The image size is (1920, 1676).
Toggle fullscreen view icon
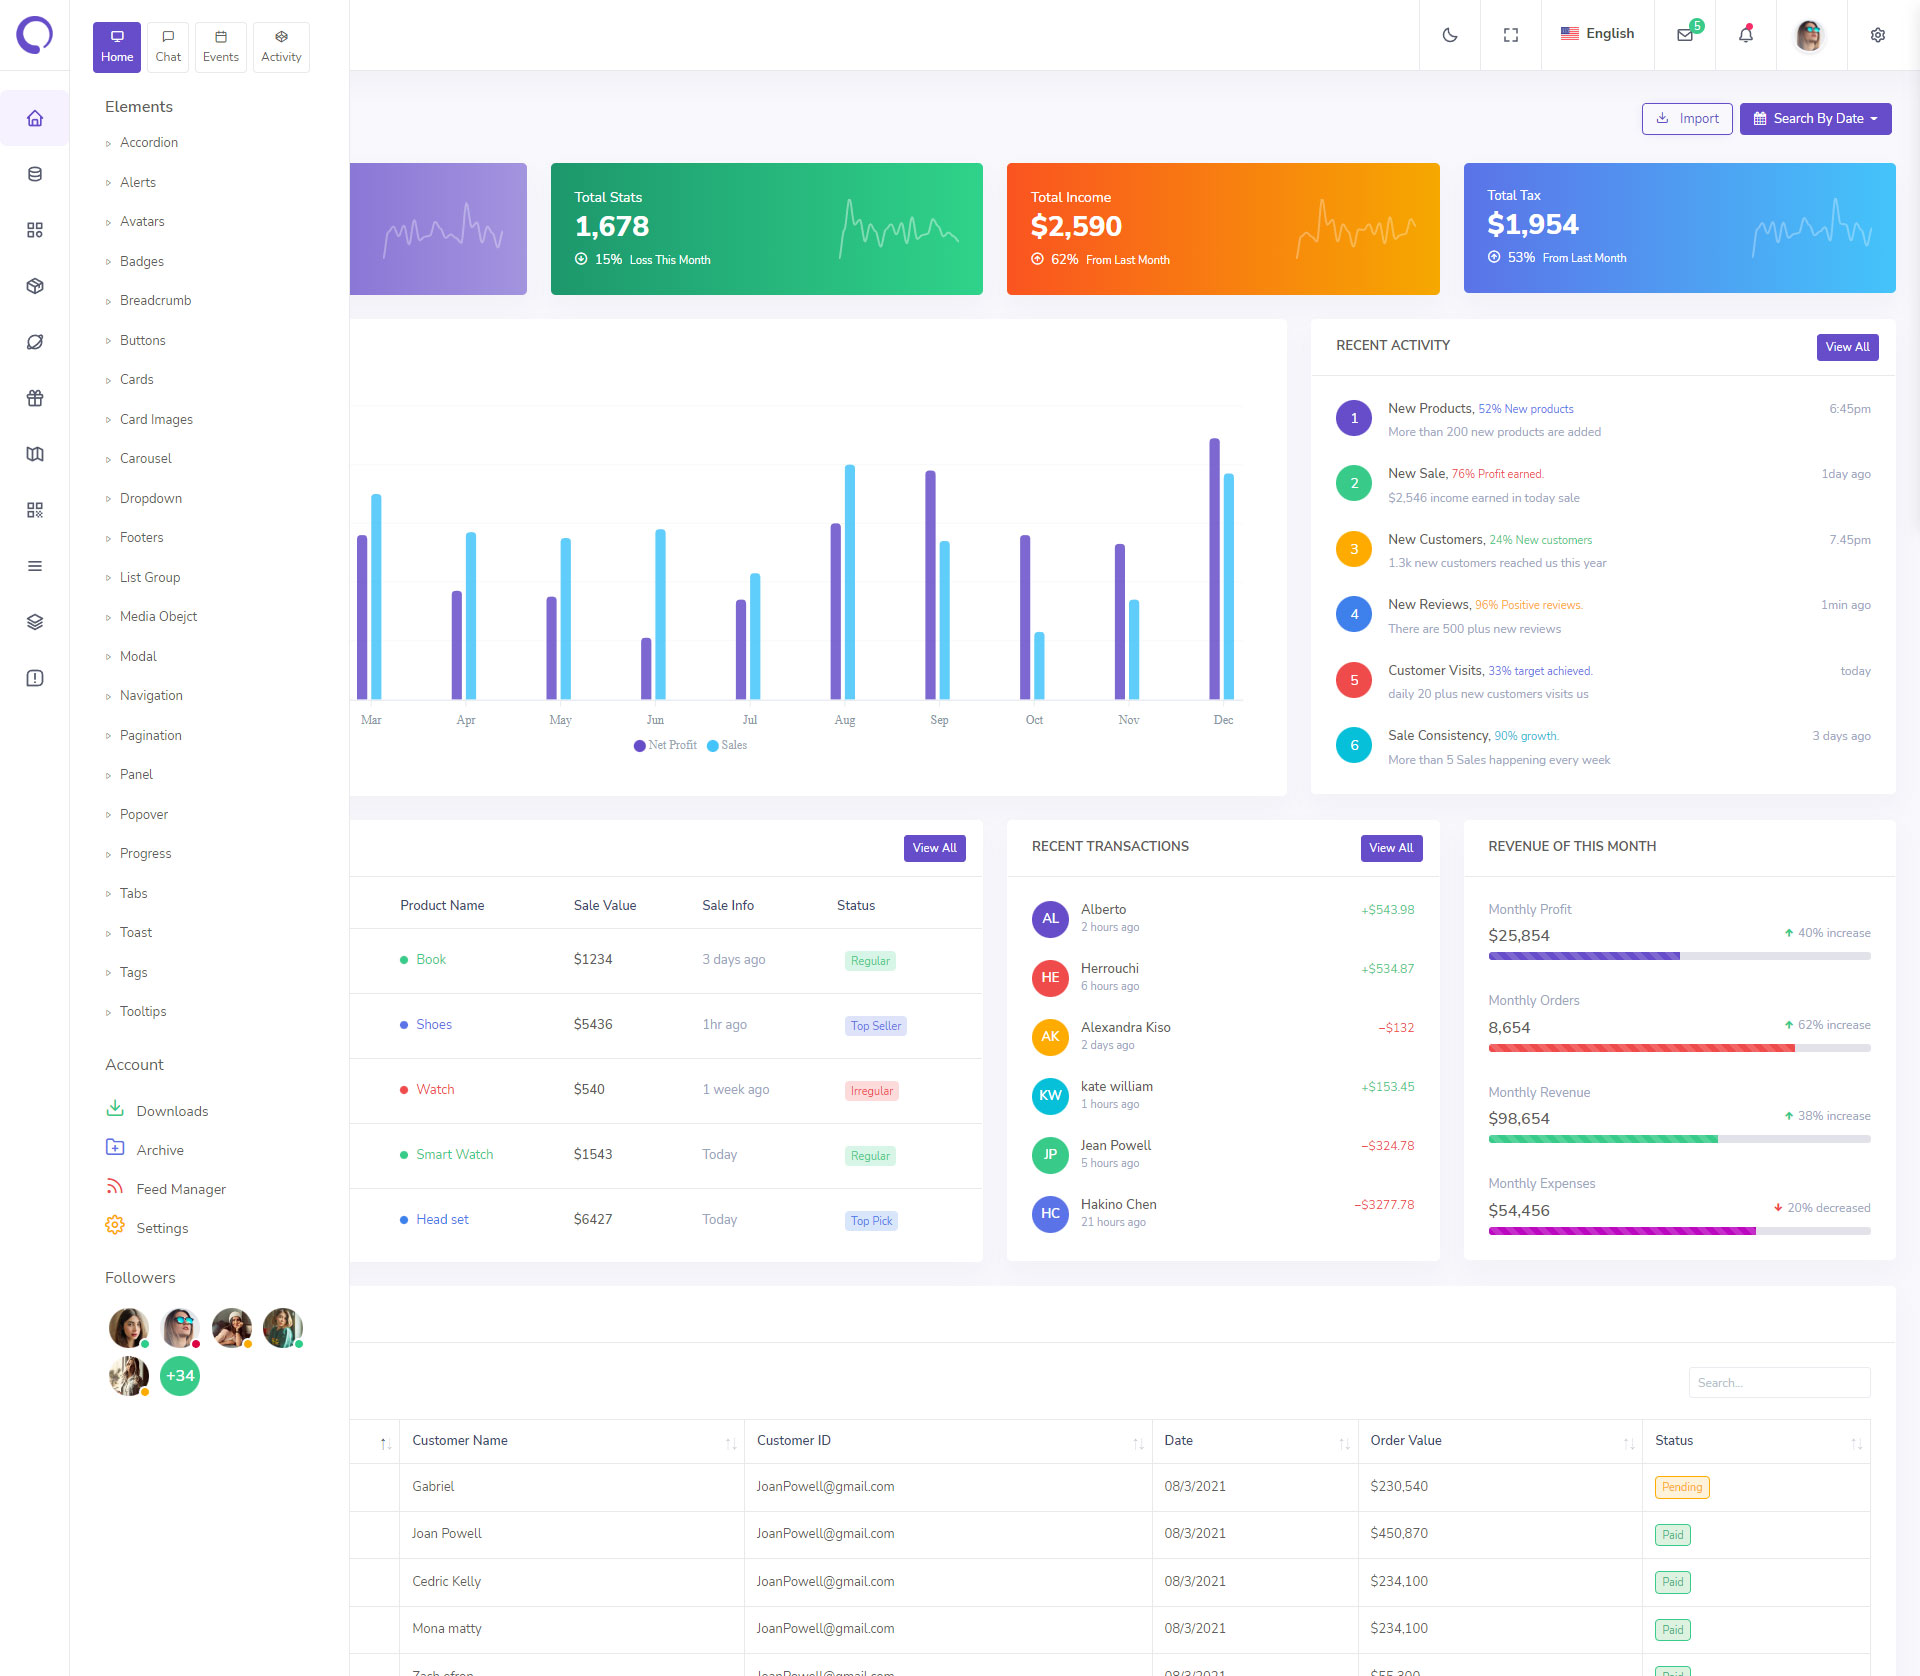click(x=1510, y=35)
